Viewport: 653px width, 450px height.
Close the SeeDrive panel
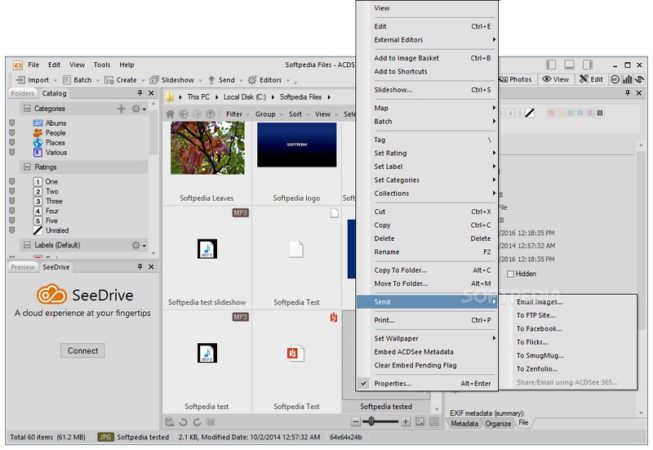pyautogui.click(x=151, y=266)
